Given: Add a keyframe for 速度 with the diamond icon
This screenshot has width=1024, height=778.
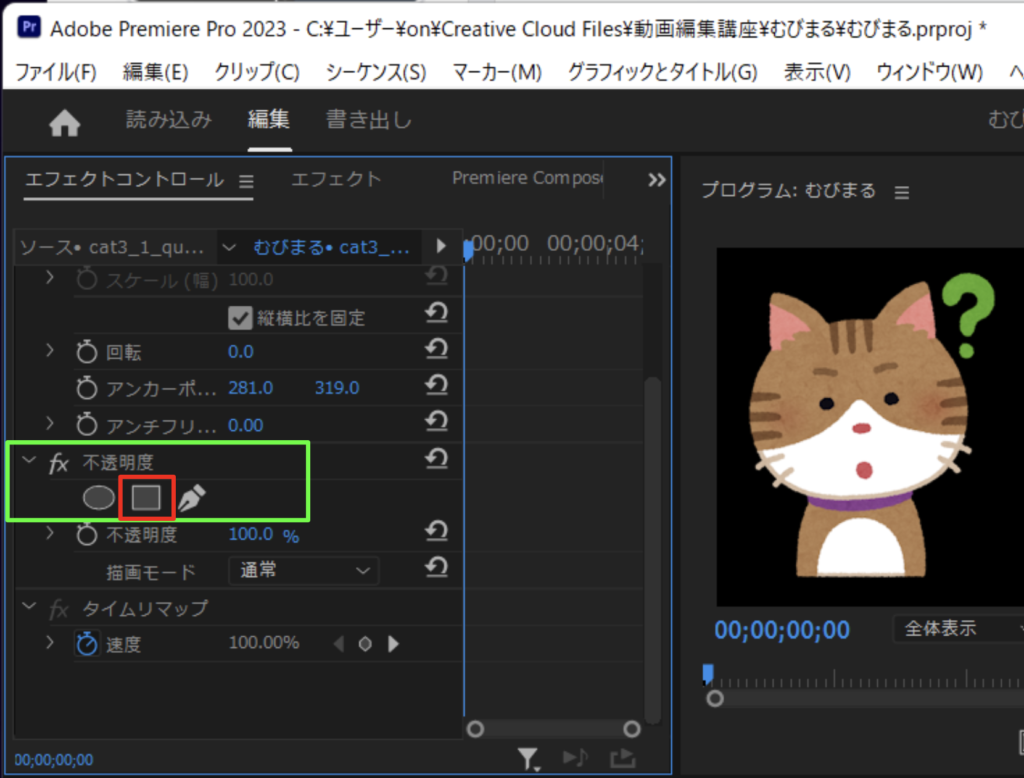Looking at the screenshot, I should 365,644.
